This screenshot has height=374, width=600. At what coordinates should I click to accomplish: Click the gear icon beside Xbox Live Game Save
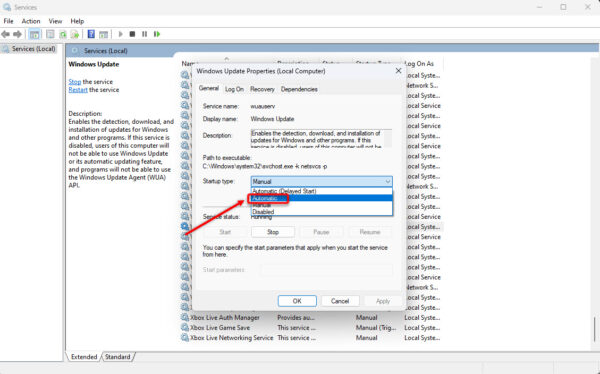(x=185, y=328)
